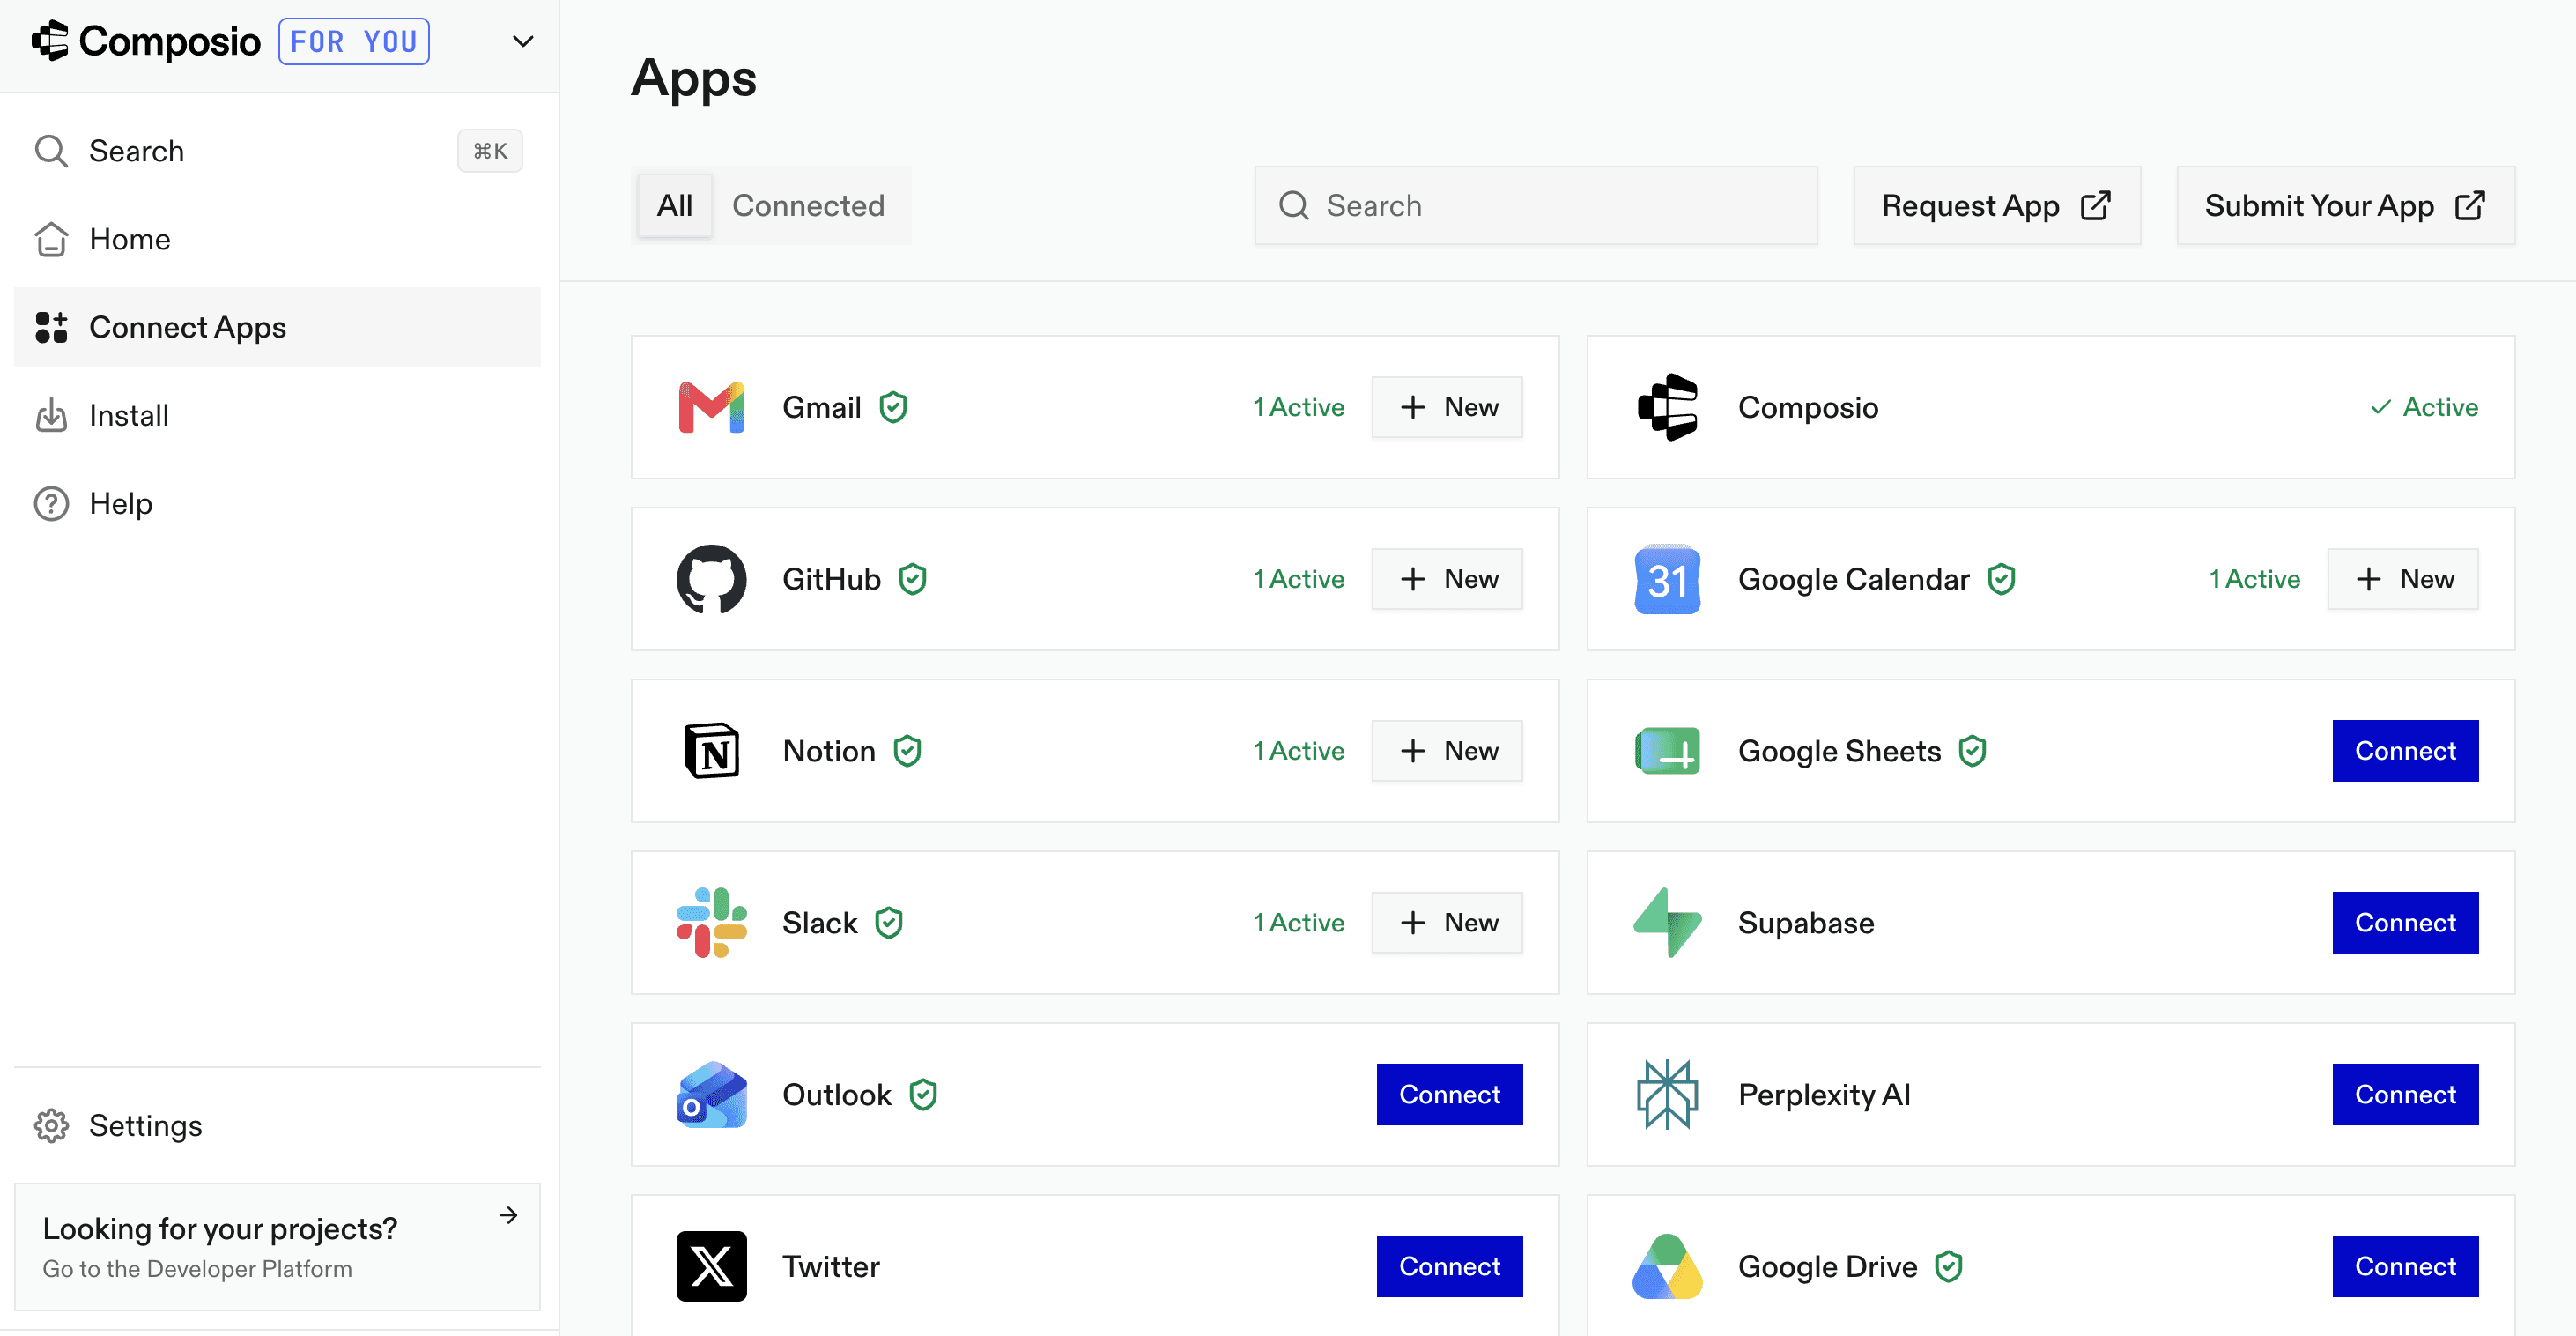Screen dimensions: 2576x1336
Task: Click the Request App button
Action: pyautogui.click(x=1997, y=205)
